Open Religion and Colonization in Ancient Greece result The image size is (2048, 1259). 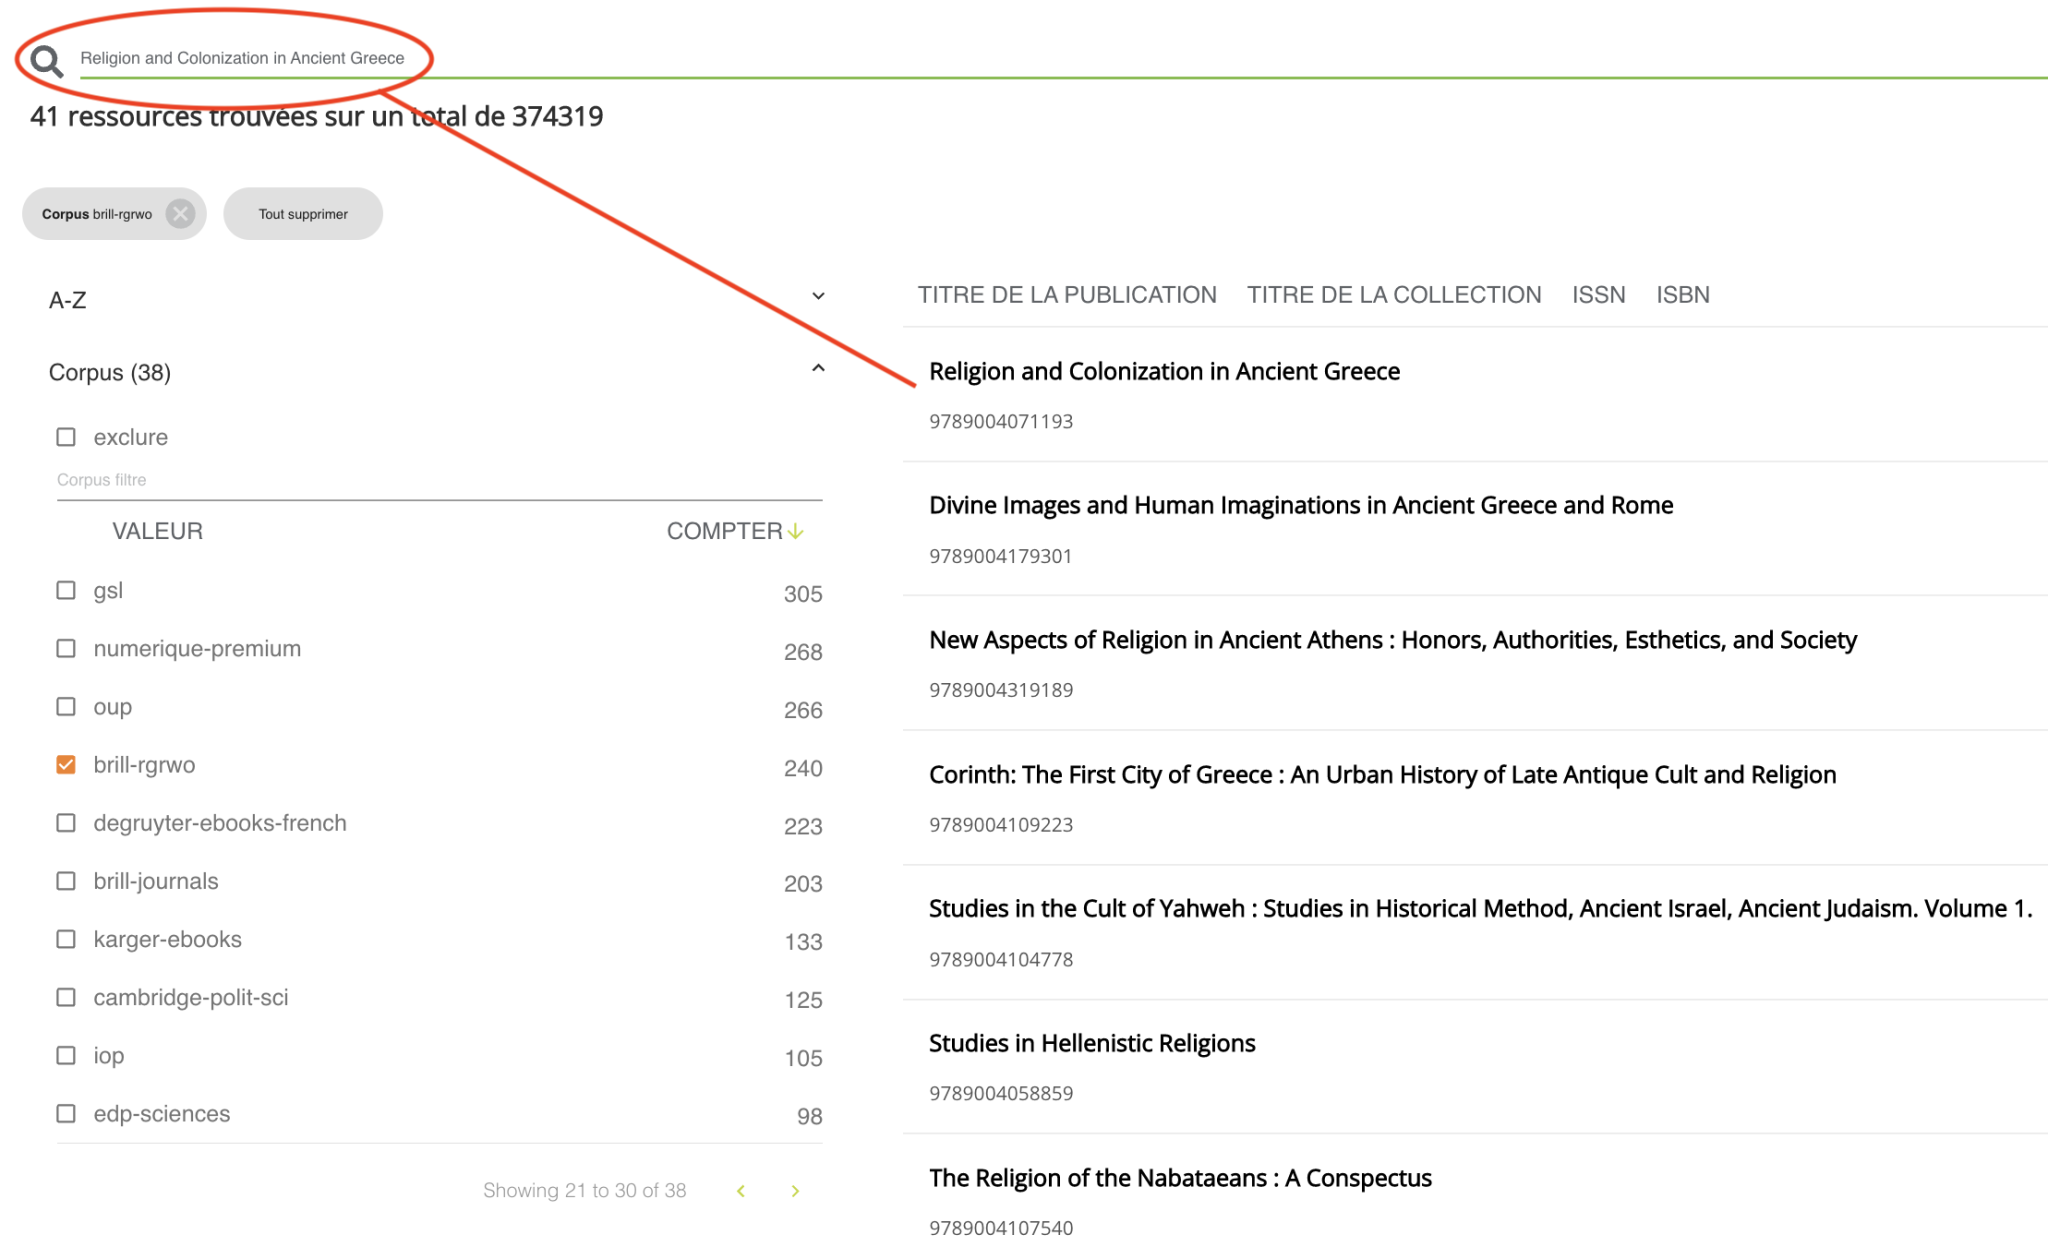pyautogui.click(x=1164, y=372)
